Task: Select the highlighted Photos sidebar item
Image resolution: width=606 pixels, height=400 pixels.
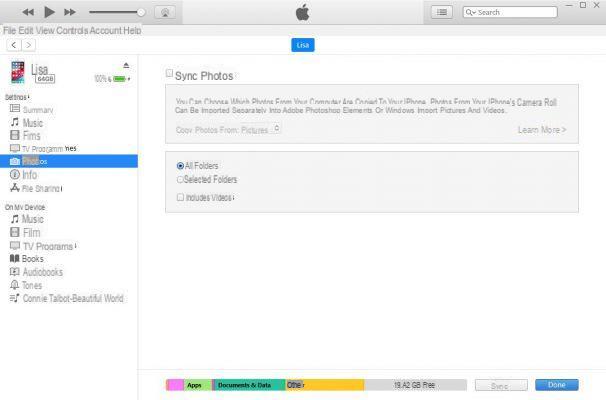Action: tap(69, 161)
